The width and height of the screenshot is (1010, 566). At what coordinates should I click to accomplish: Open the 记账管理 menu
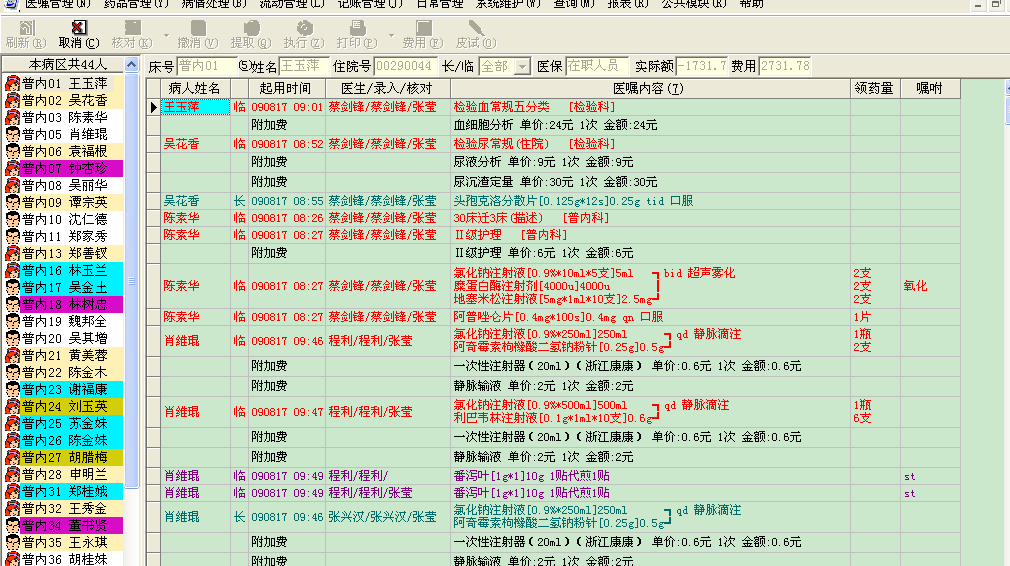coord(370,4)
